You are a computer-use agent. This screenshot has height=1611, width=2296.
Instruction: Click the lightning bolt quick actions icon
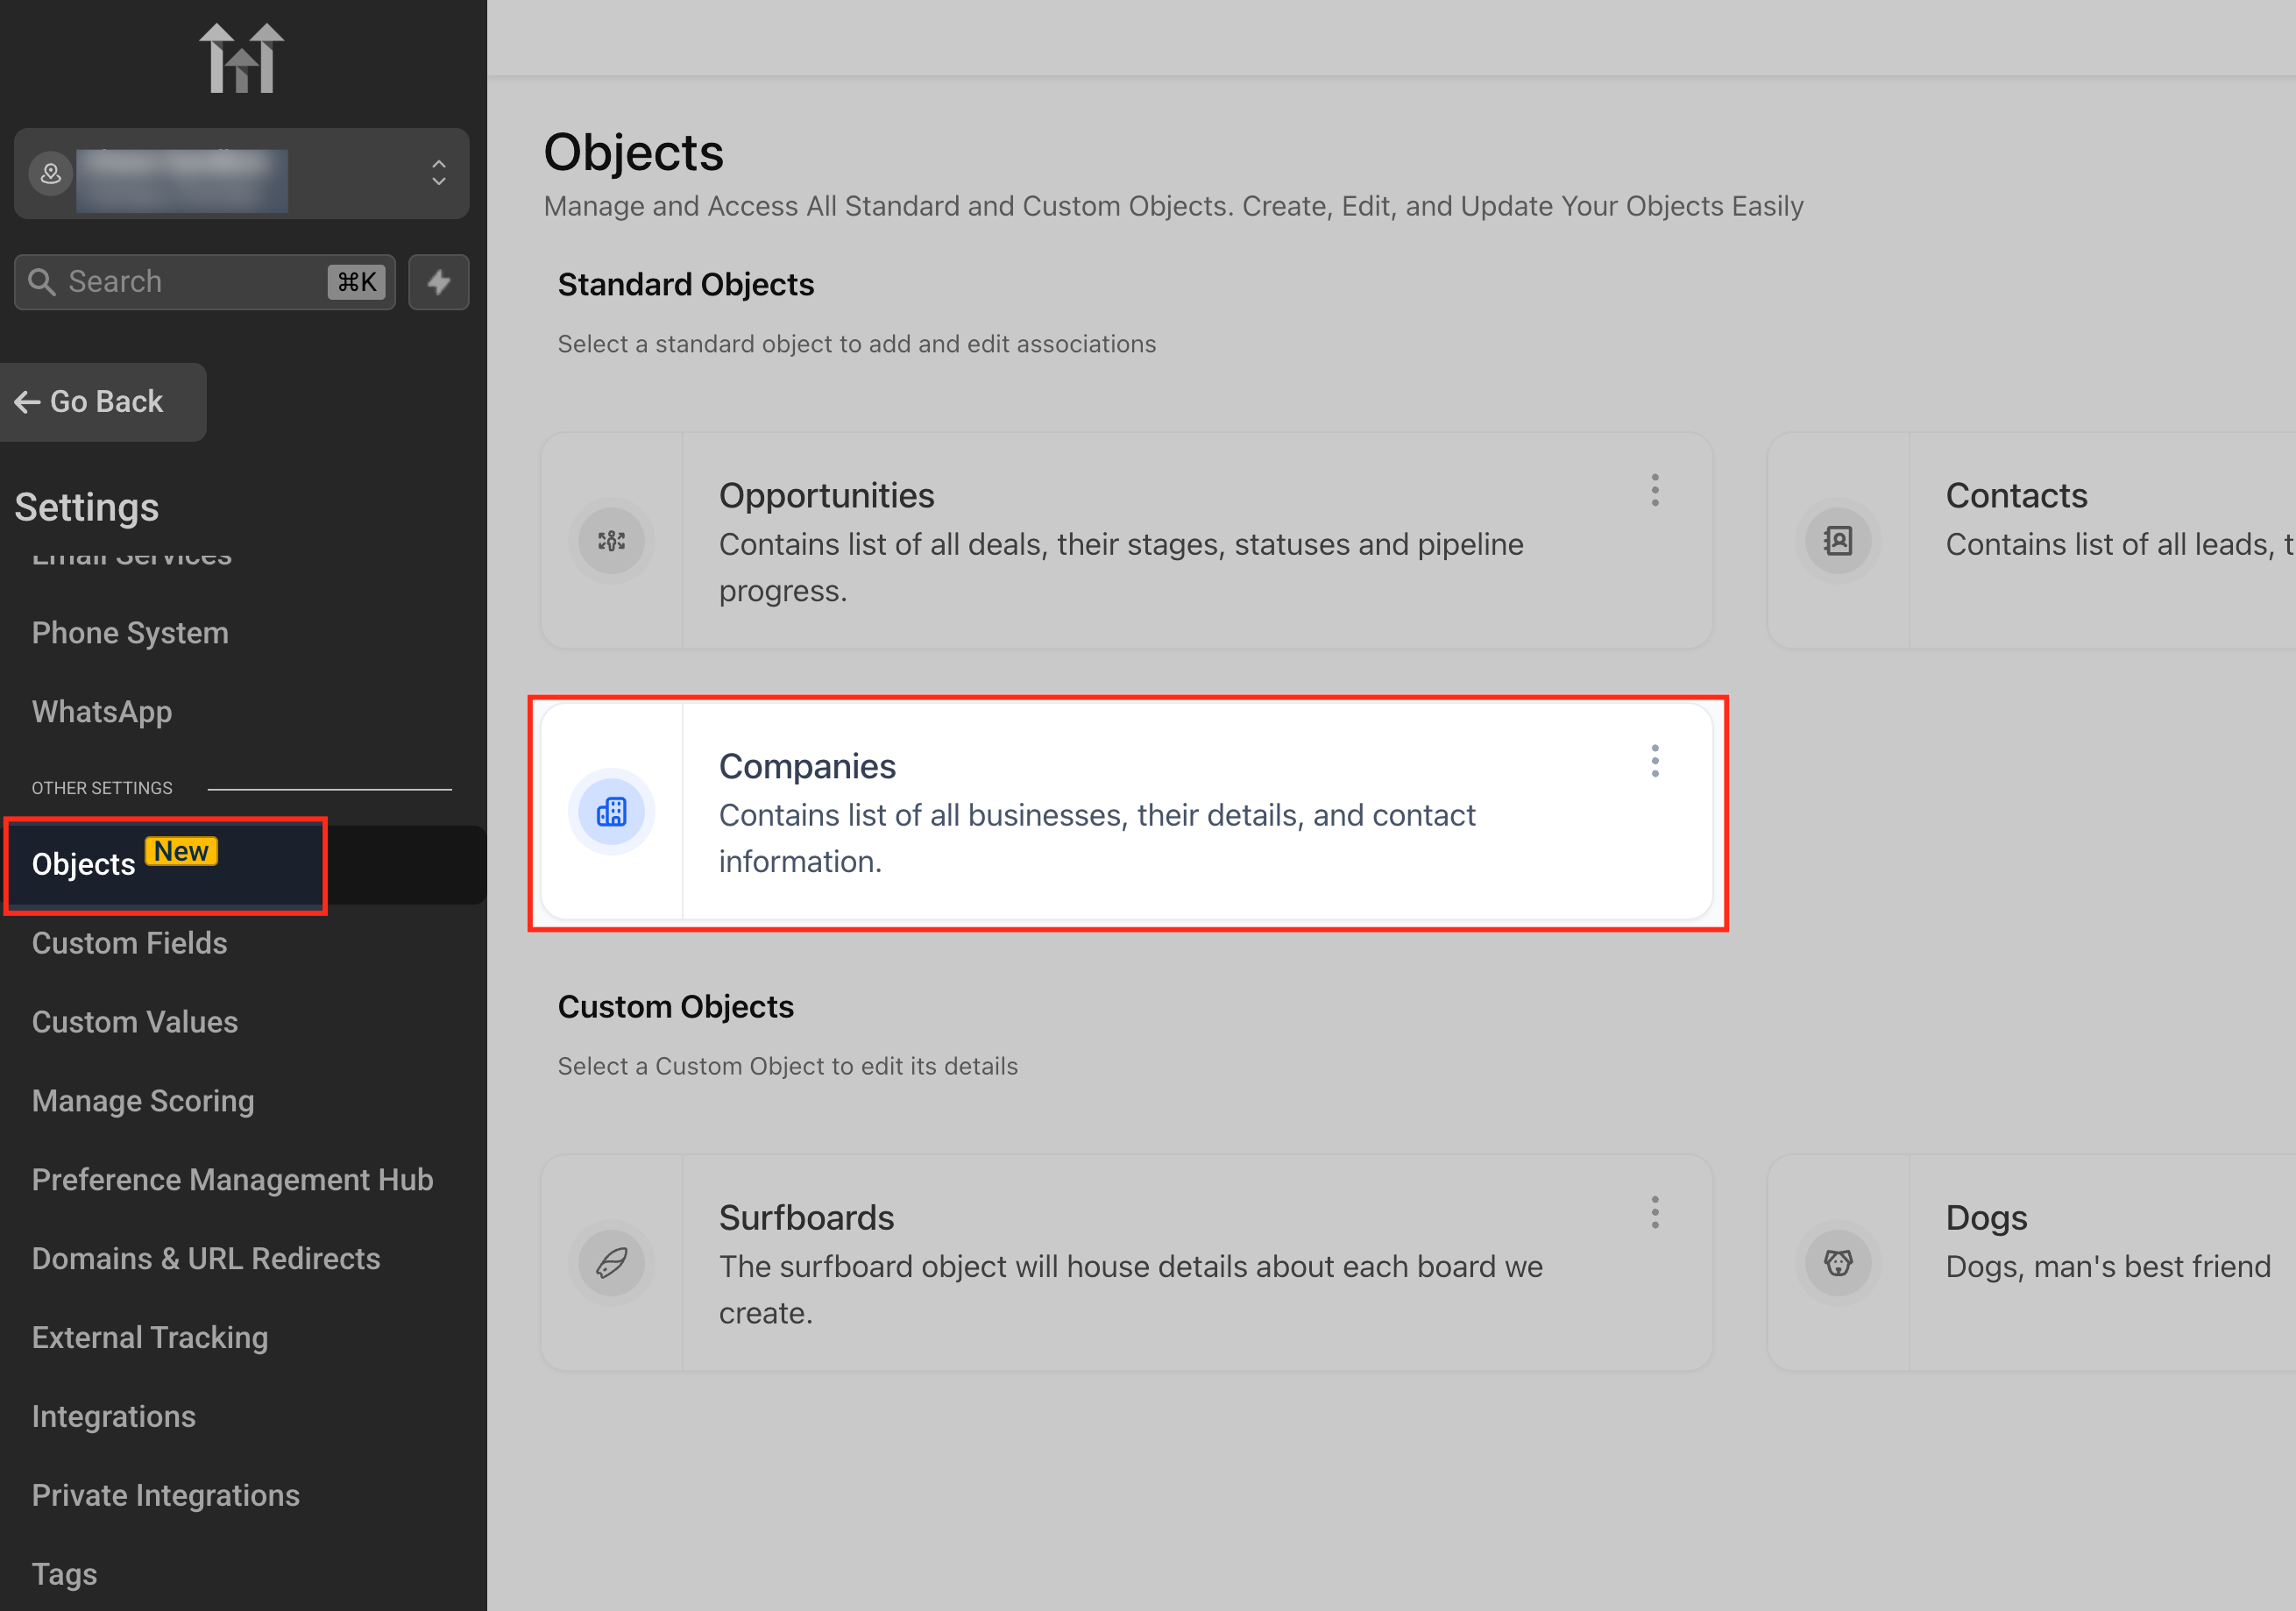[438, 282]
